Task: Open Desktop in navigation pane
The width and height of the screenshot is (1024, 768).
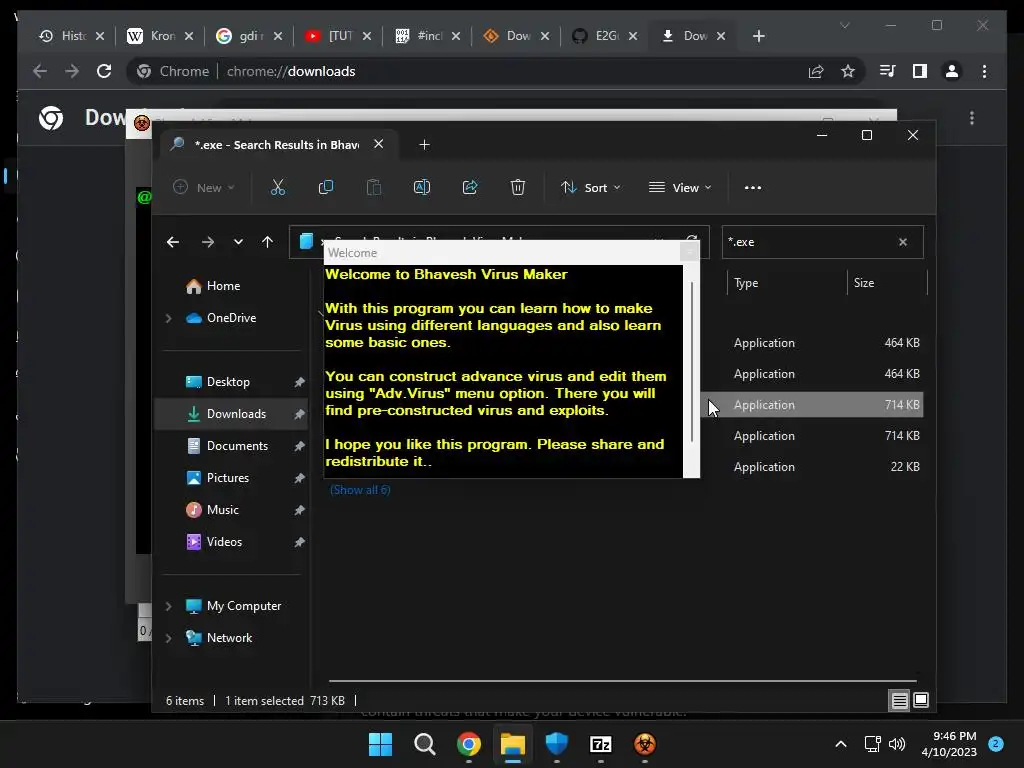Action: pos(228,382)
